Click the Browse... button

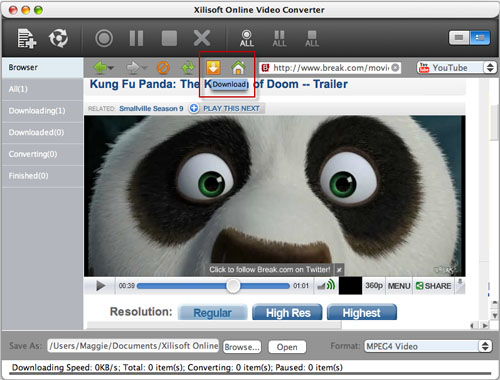click(x=242, y=347)
